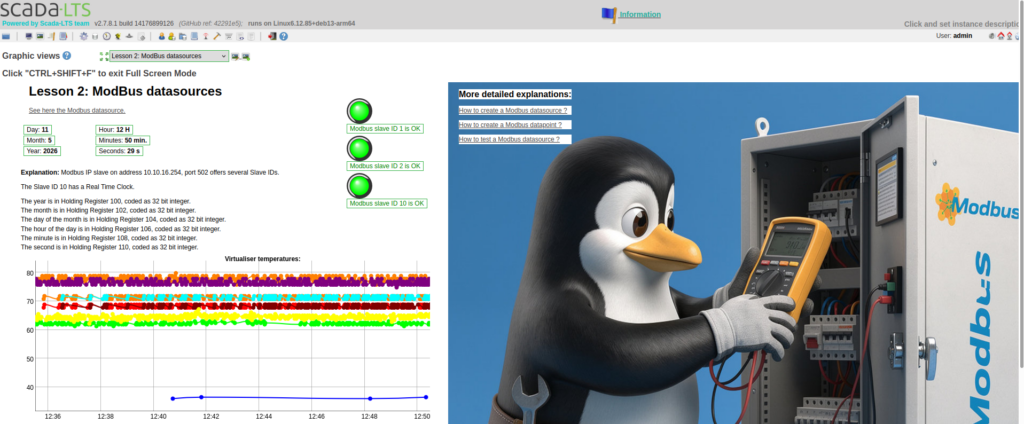Click 'Modbus slave ID 10 is OK' label

[x=387, y=203]
